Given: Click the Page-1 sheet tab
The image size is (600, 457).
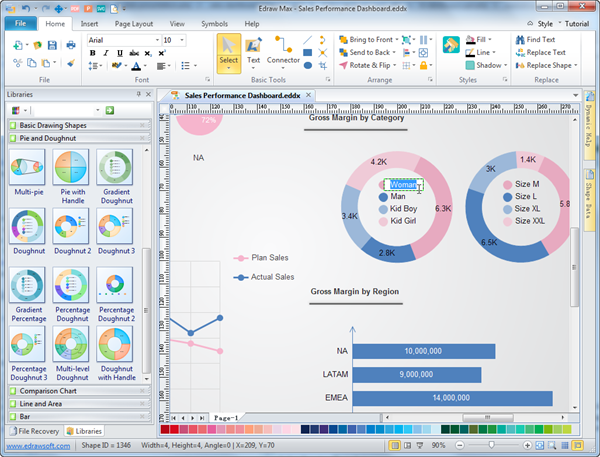Looking at the screenshot, I should (x=227, y=417).
